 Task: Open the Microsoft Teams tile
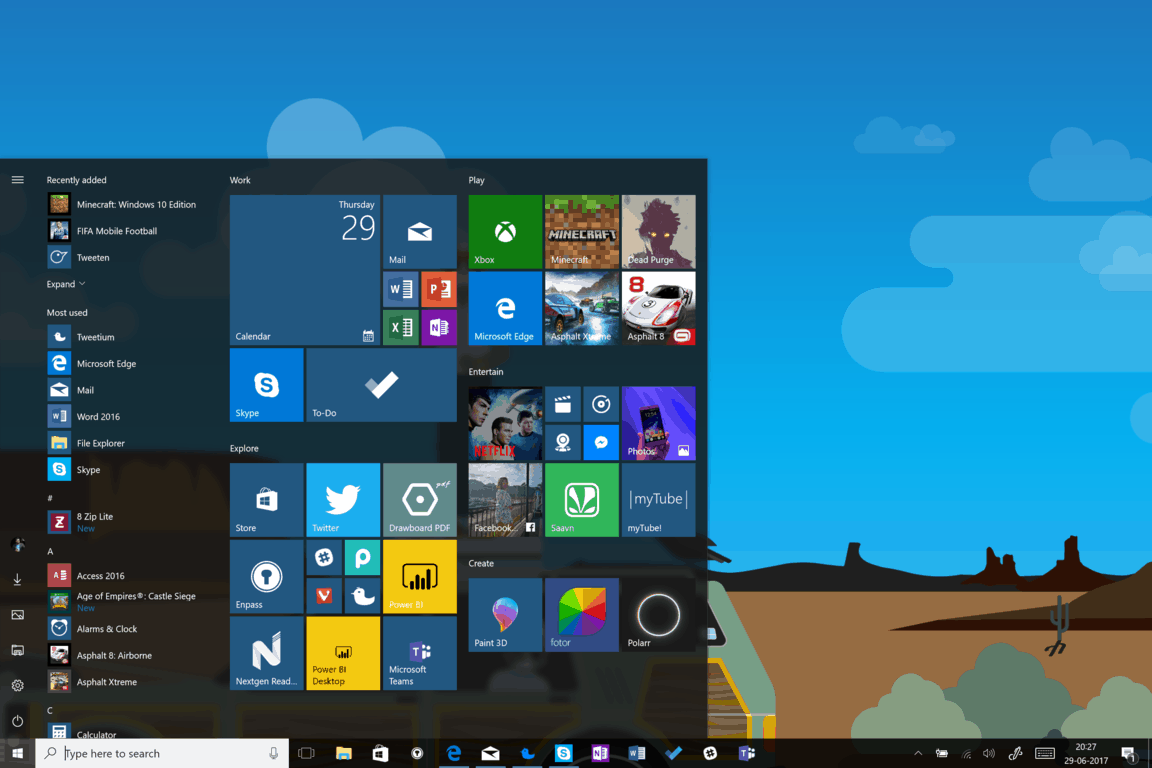point(420,653)
